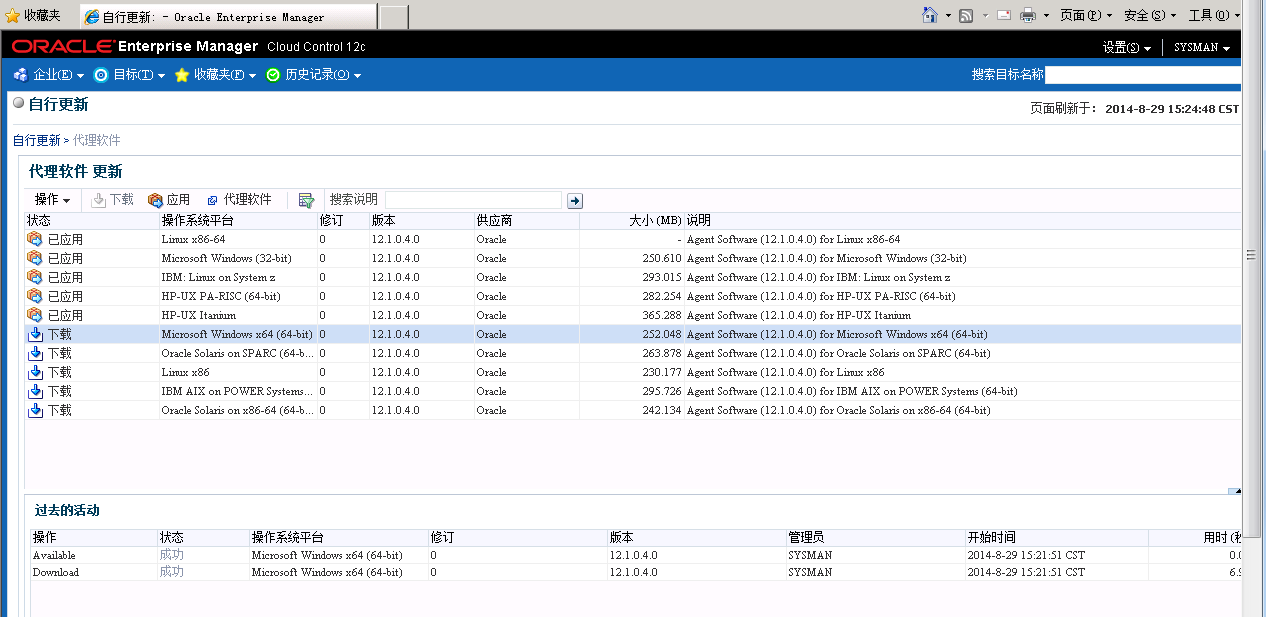Click the search target name field
The height and width of the screenshot is (617, 1266).
point(1143,74)
